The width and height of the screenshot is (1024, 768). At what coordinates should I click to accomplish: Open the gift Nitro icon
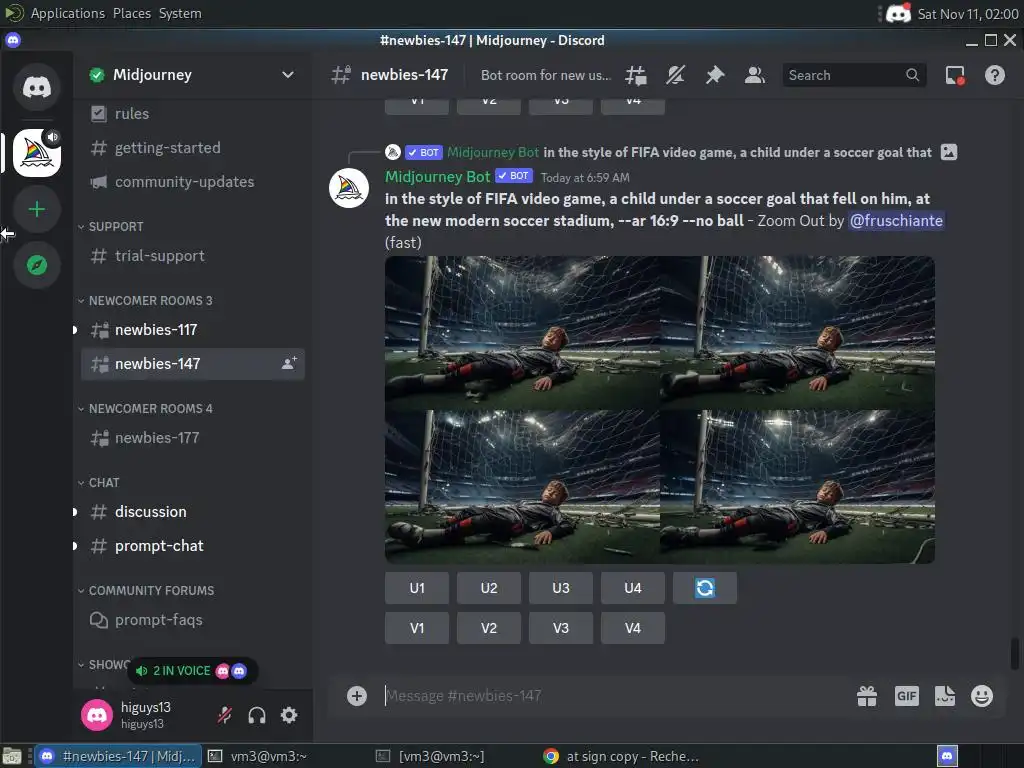point(867,696)
